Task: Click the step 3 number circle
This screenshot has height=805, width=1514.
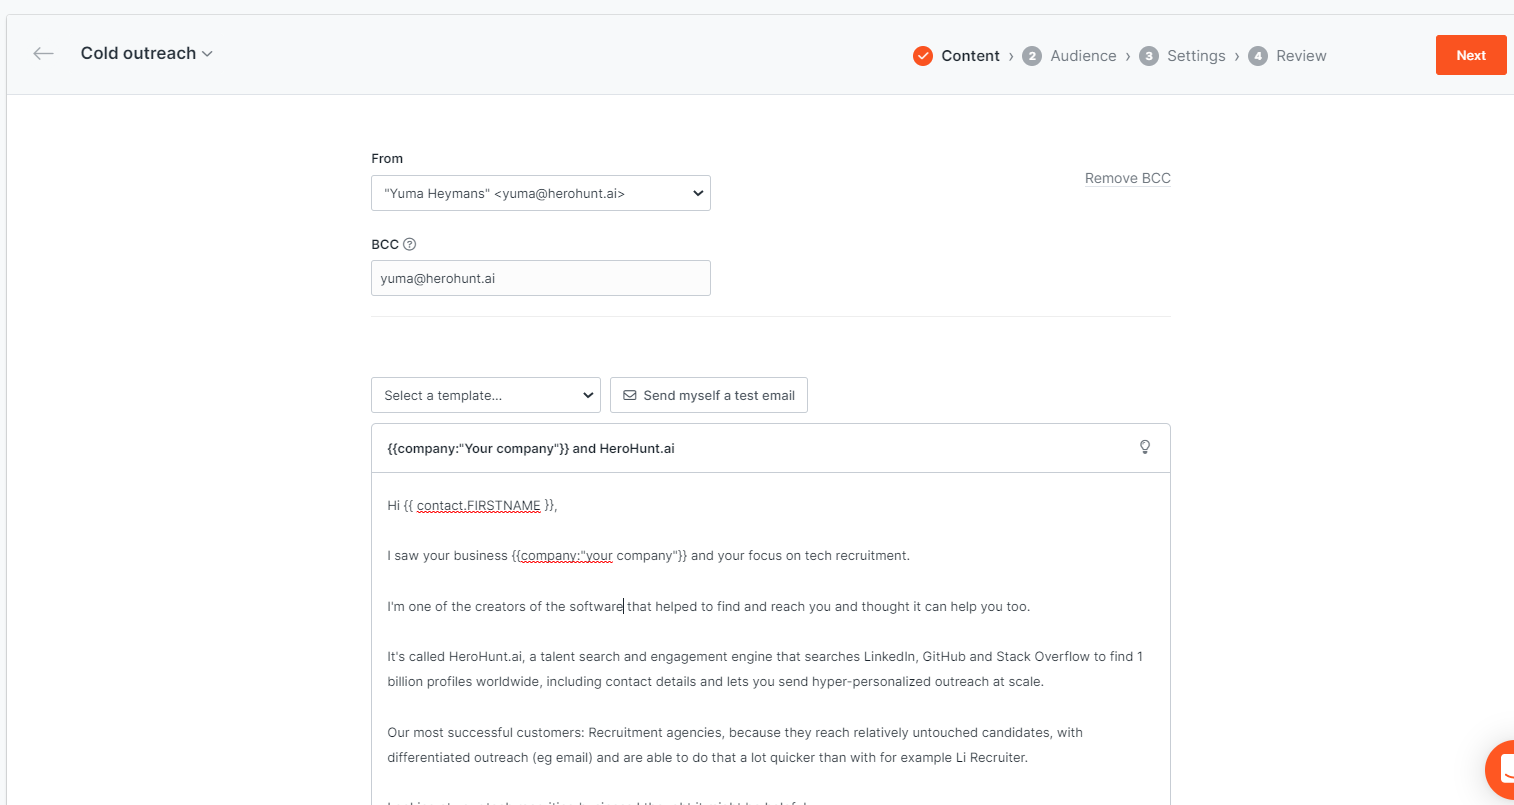Action: tap(1149, 56)
